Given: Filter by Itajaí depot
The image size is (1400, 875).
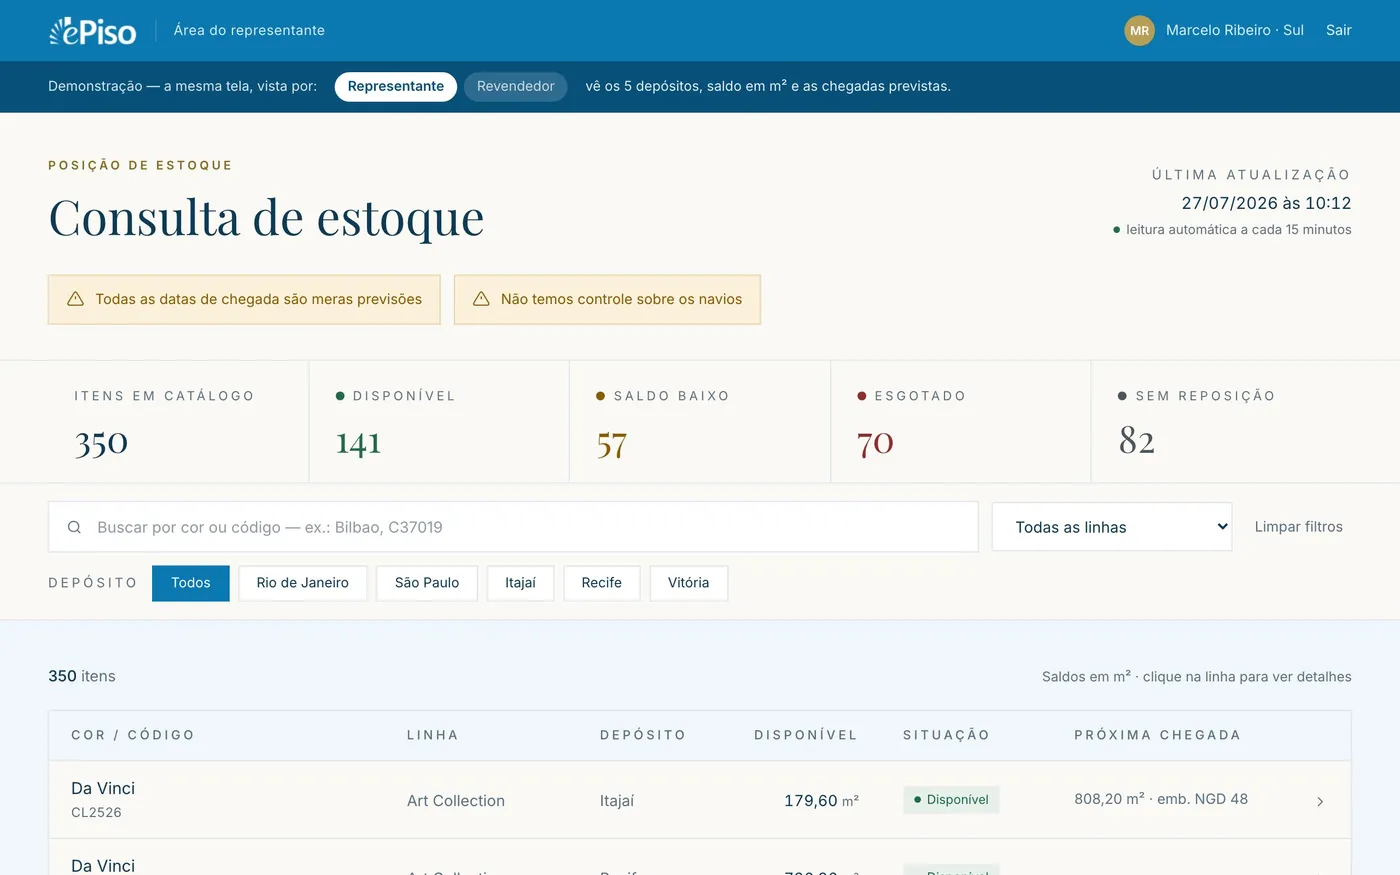Looking at the screenshot, I should [520, 583].
